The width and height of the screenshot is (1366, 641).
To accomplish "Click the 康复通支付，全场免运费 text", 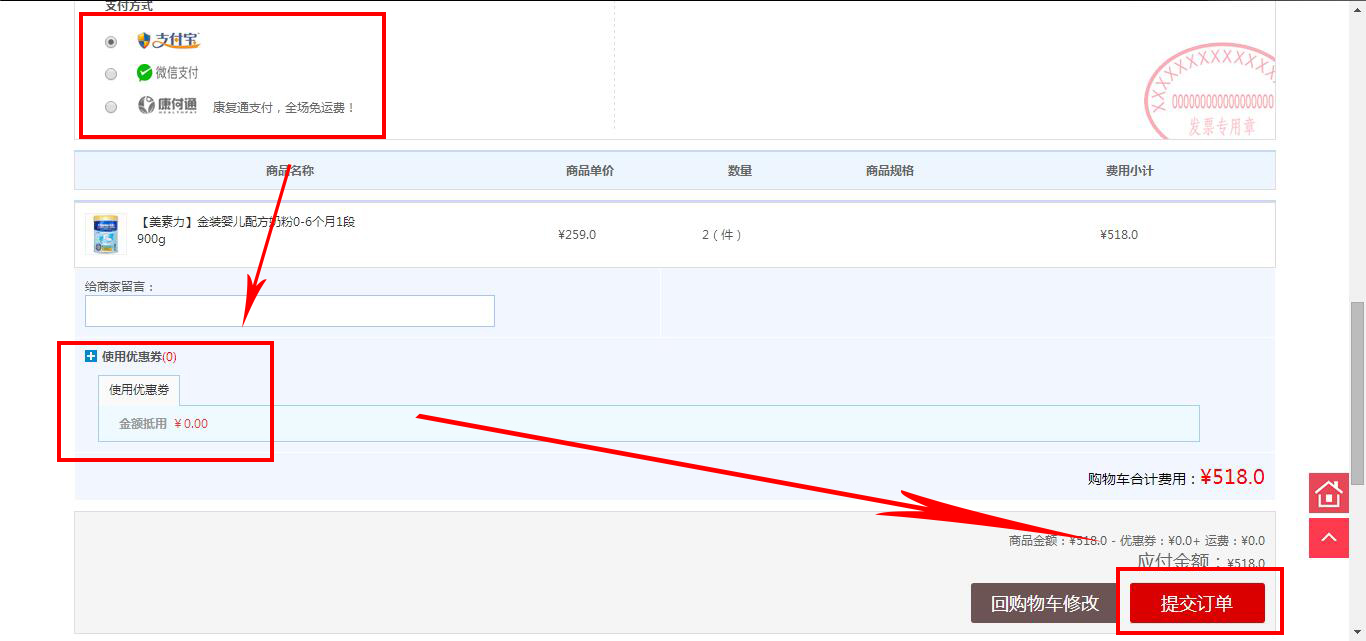I will point(284,107).
